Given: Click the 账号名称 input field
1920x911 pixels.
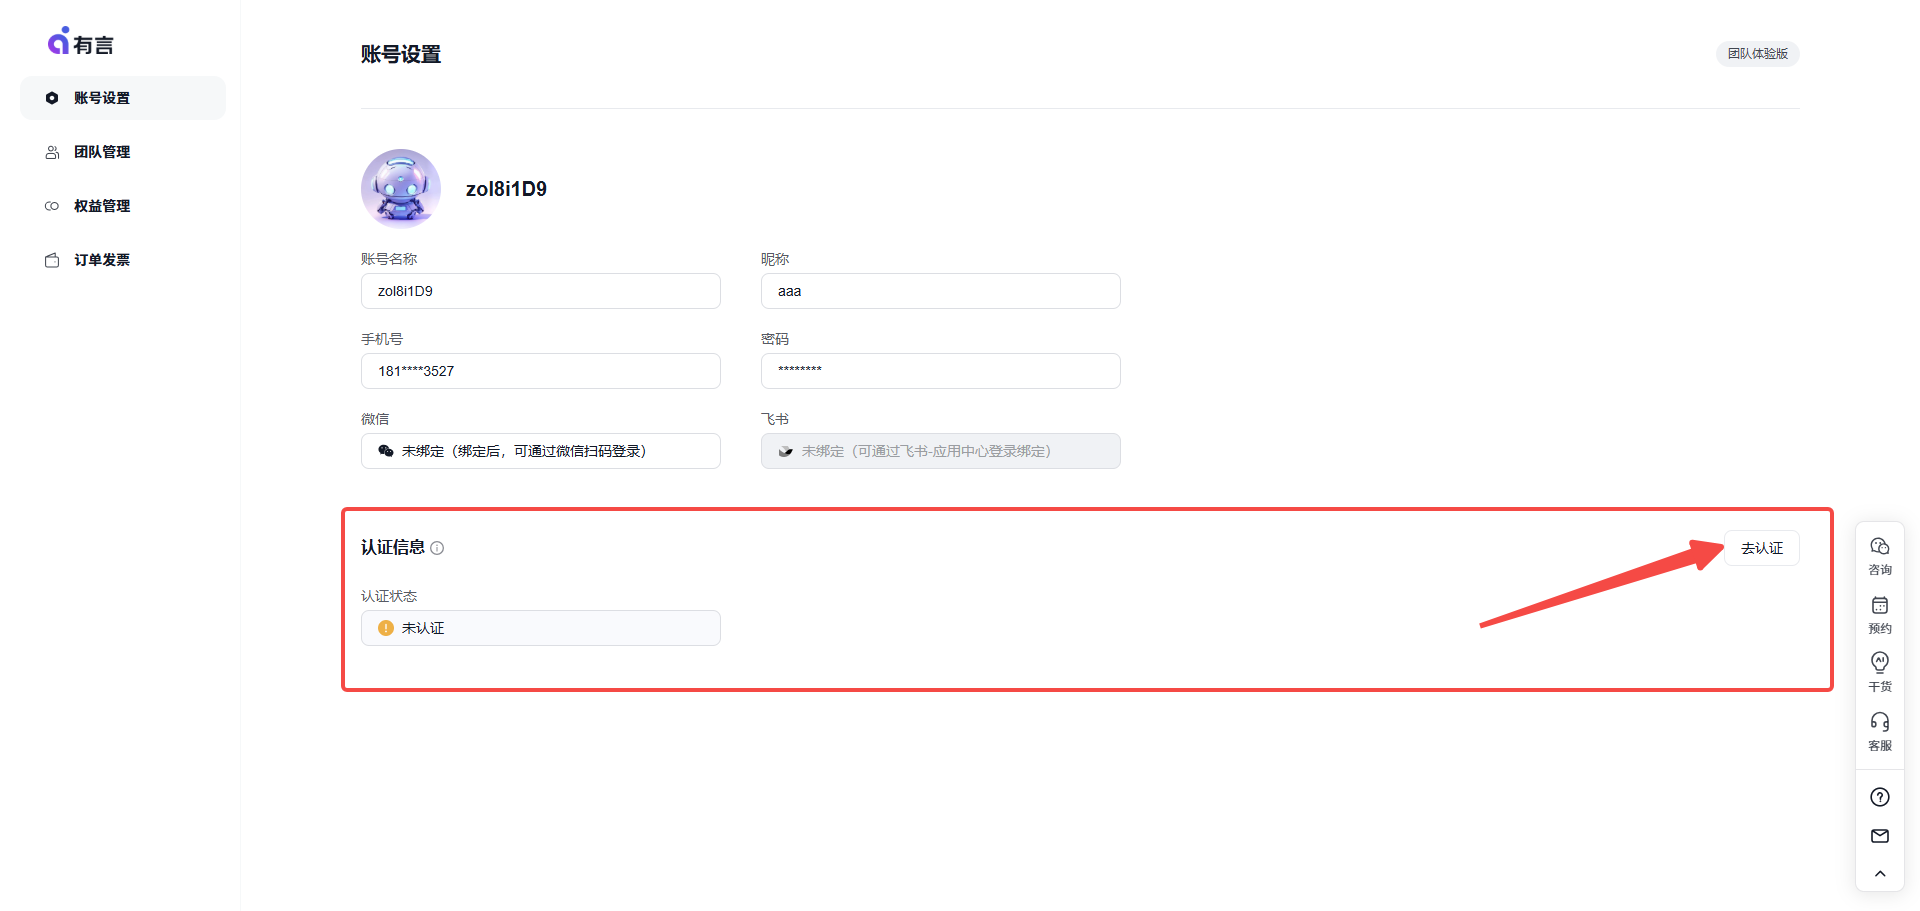Looking at the screenshot, I should click(x=540, y=291).
